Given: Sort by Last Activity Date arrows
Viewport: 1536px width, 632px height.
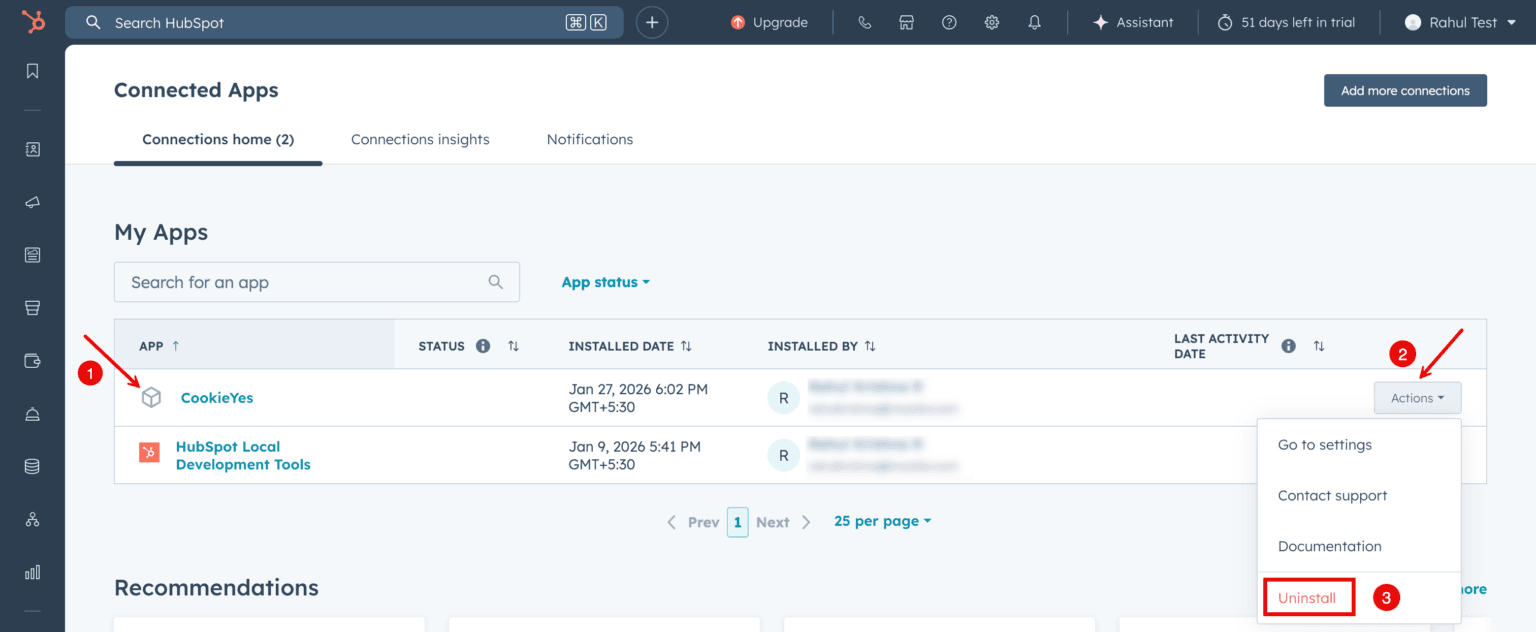Looking at the screenshot, I should [x=1319, y=346].
